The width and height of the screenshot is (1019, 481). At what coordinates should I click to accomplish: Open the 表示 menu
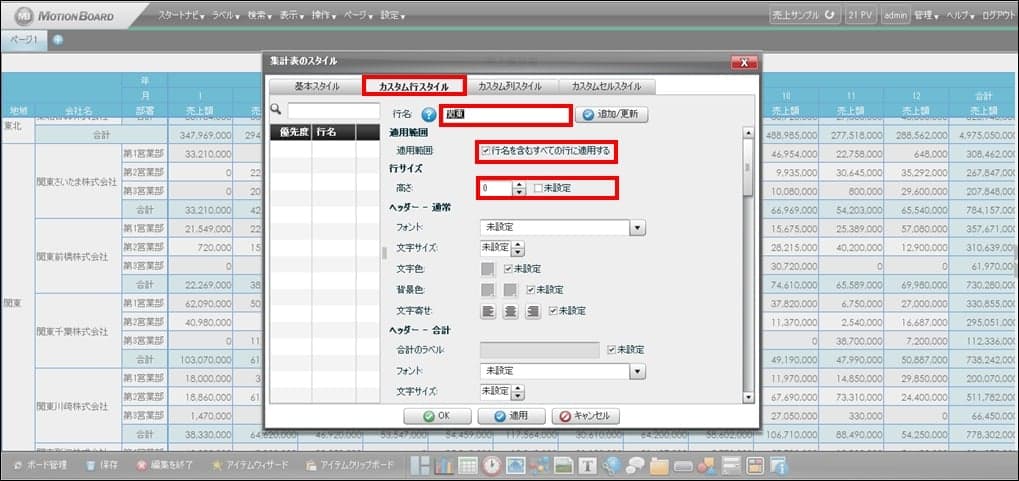(292, 15)
